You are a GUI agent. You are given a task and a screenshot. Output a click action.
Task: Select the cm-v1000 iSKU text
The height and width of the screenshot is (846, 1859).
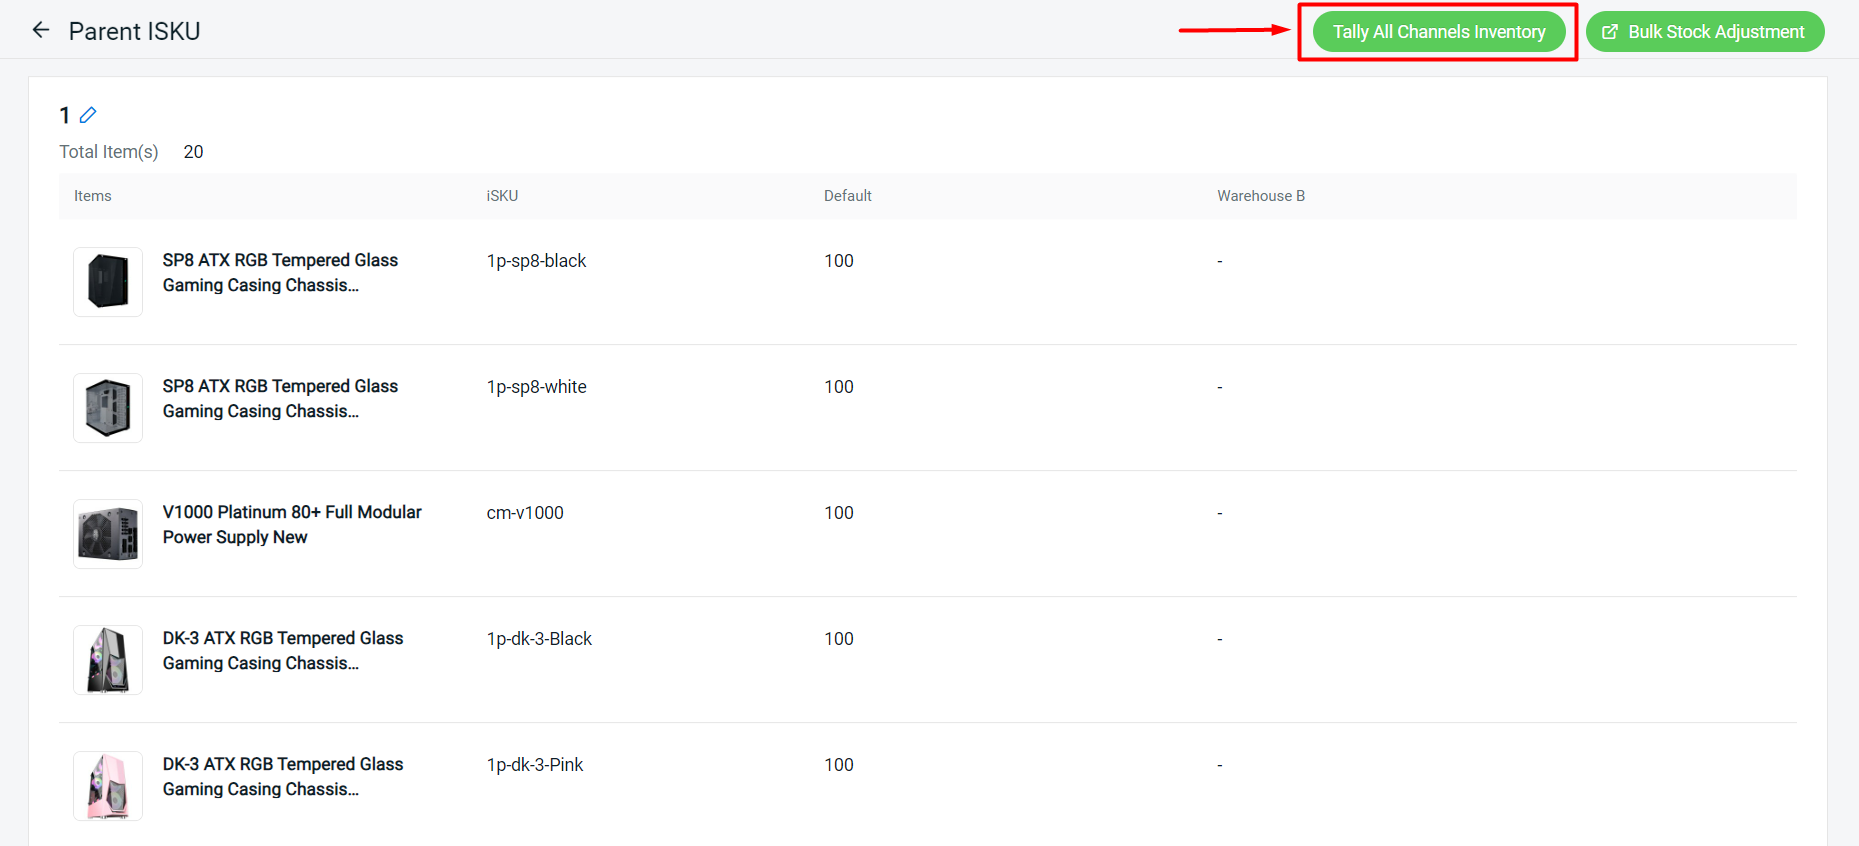[525, 513]
